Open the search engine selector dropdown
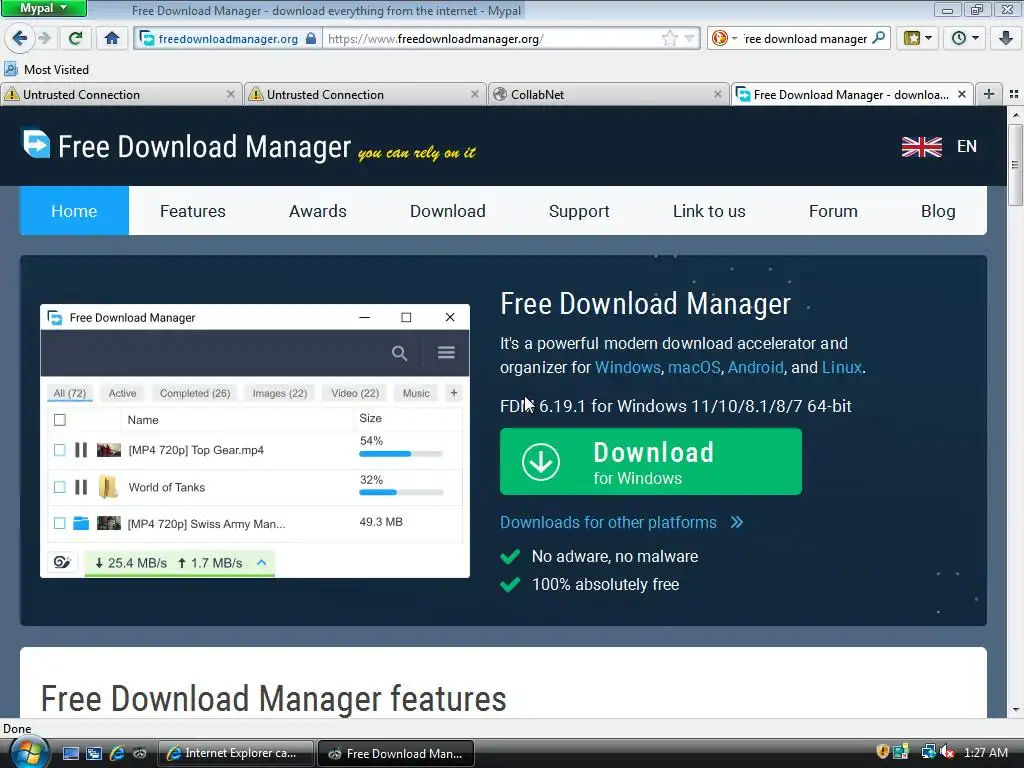This screenshot has height=768, width=1024. click(x=724, y=39)
